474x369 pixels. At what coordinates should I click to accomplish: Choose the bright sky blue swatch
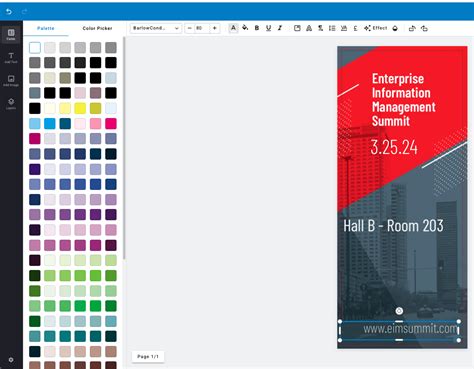(x=50, y=124)
